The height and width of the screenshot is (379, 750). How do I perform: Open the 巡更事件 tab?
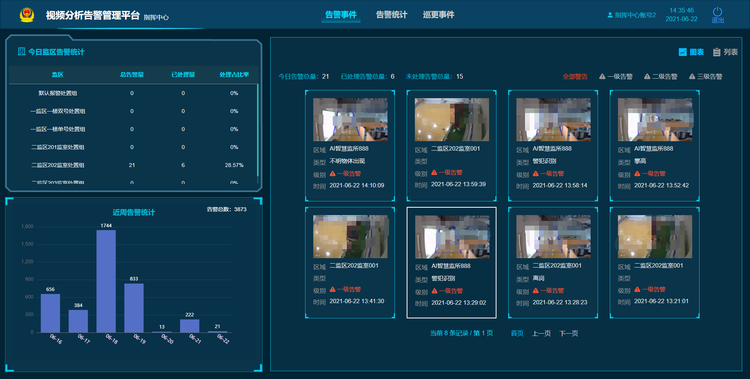[x=438, y=15]
